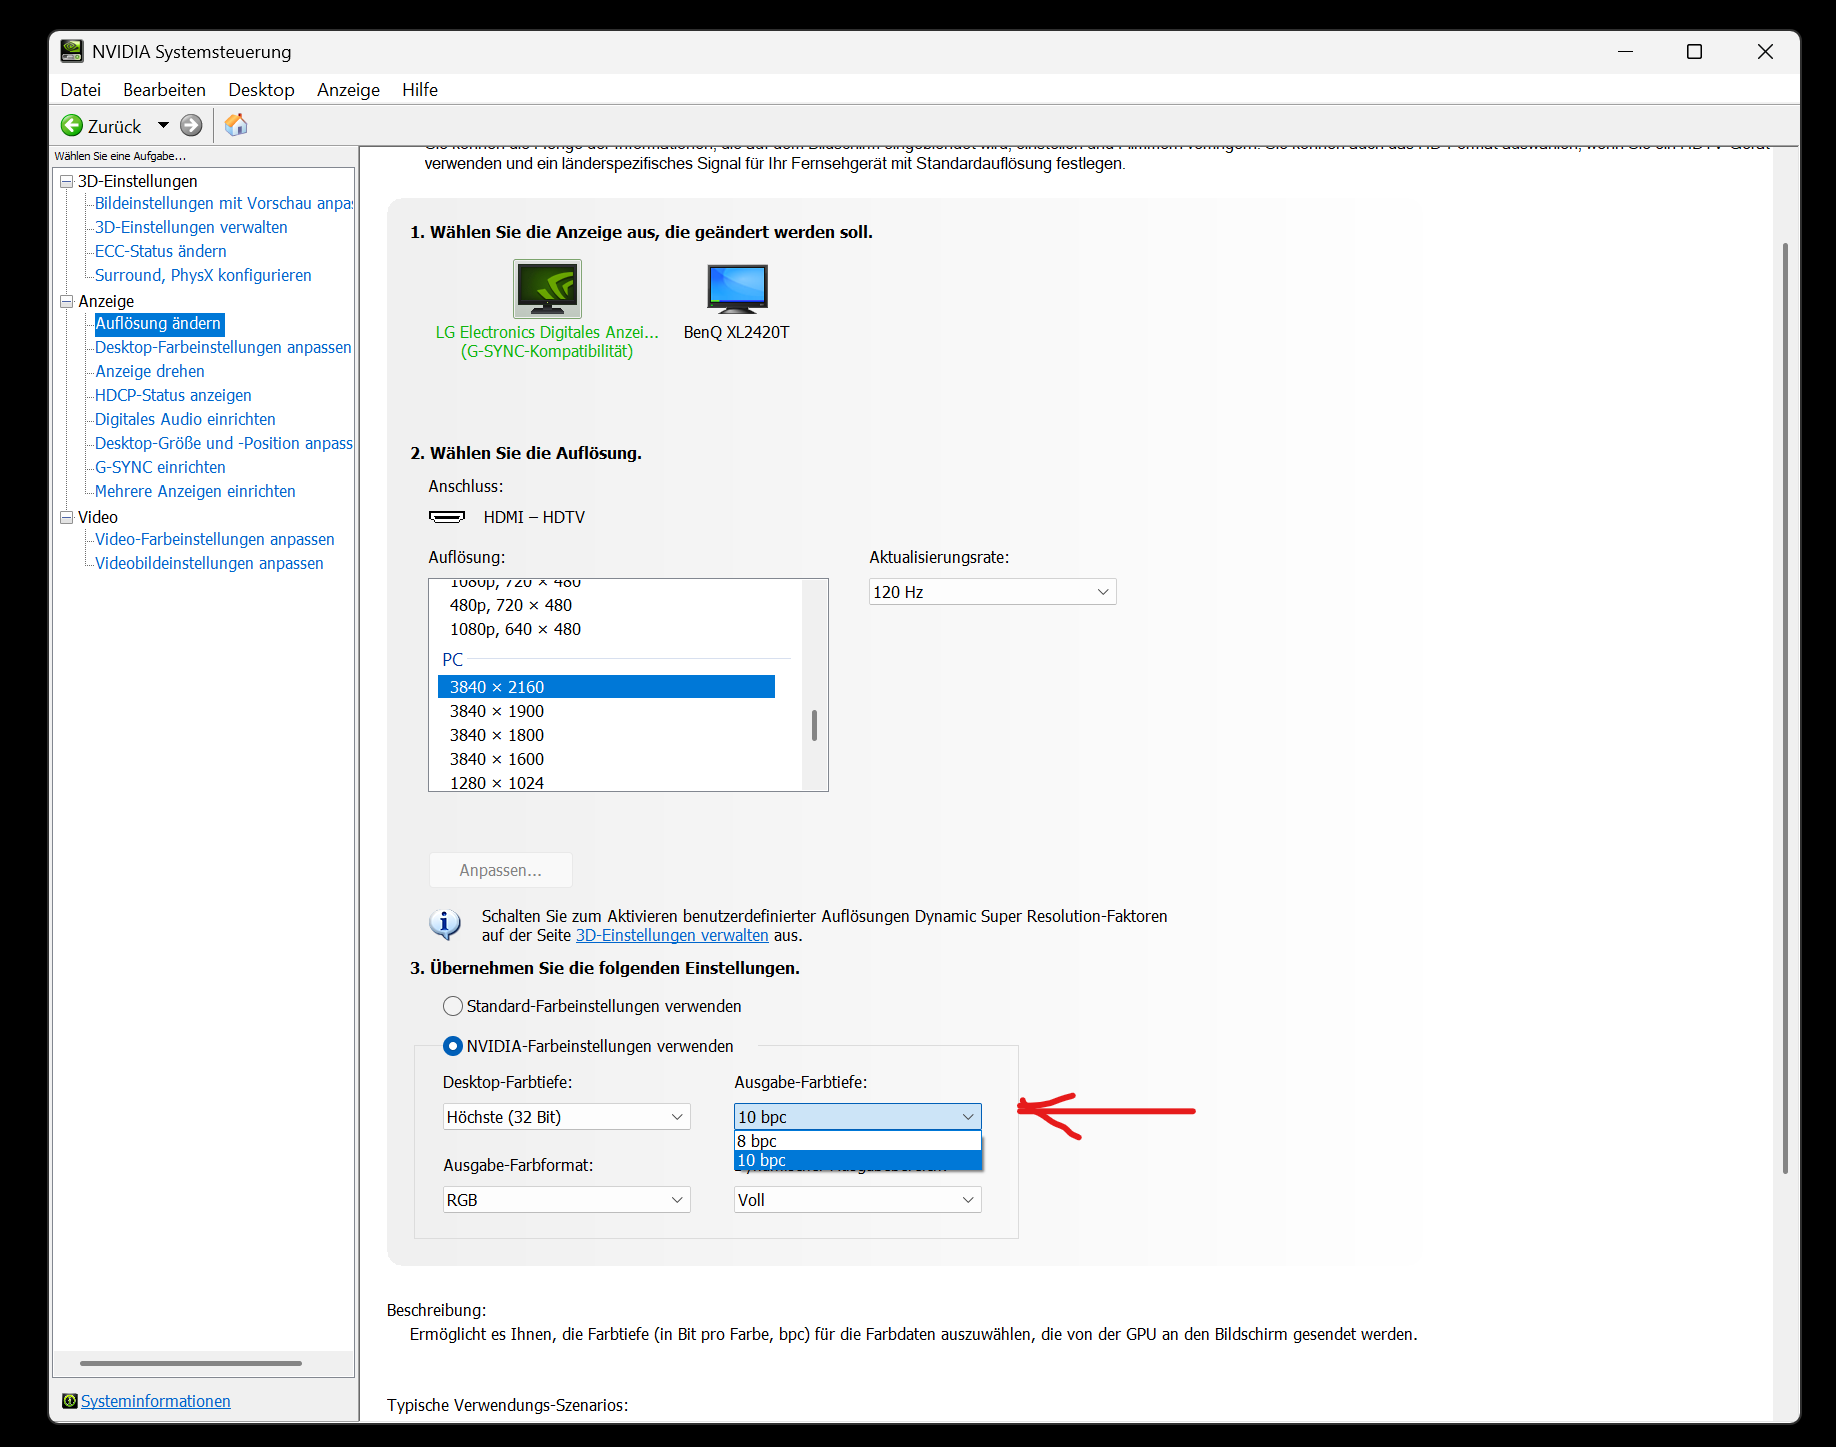Image resolution: width=1836 pixels, height=1447 pixels.
Task: Select Auflösung ändern in the tree
Action: pyautogui.click(x=159, y=323)
